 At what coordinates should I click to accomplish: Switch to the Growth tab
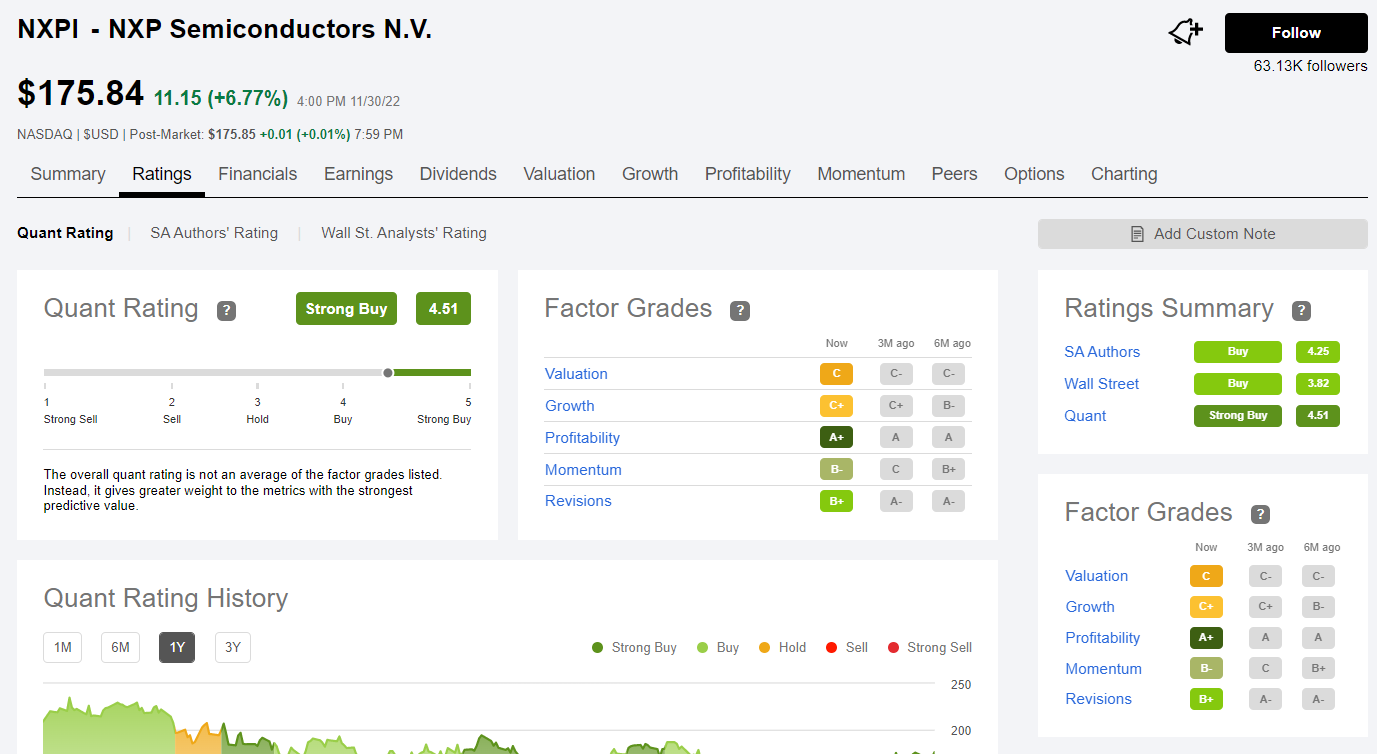pyautogui.click(x=650, y=174)
